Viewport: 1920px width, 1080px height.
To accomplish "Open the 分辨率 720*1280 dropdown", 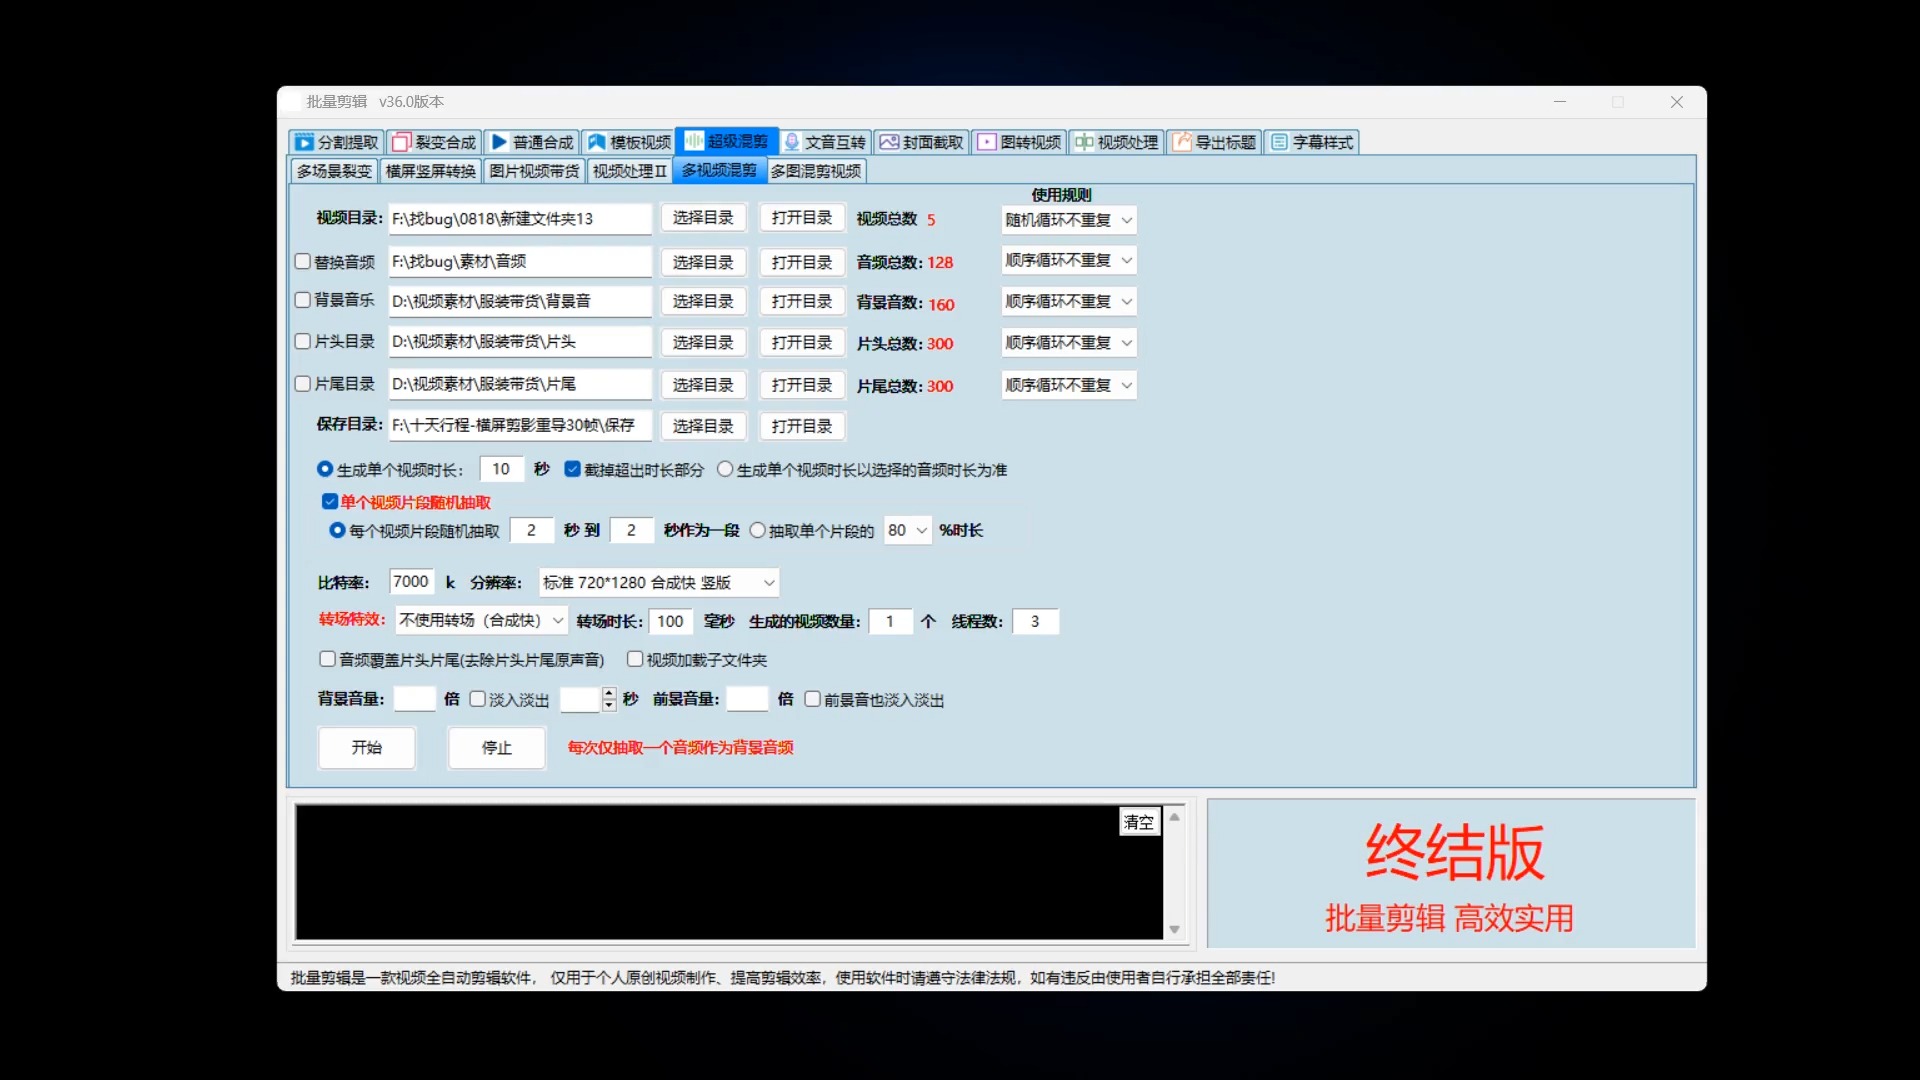I will [659, 582].
